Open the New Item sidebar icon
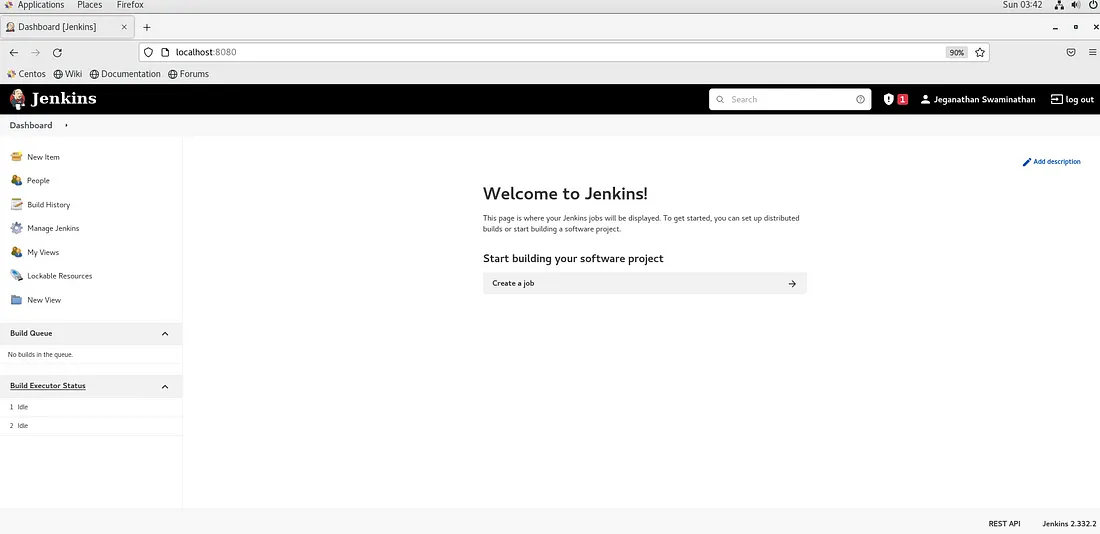 point(17,156)
